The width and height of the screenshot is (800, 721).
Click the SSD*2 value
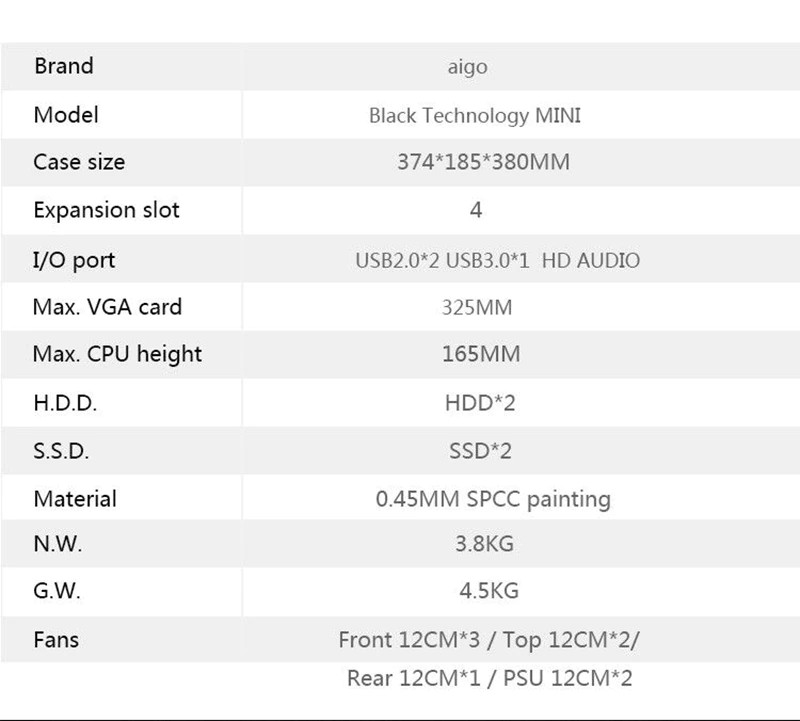pyautogui.click(x=480, y=451)
